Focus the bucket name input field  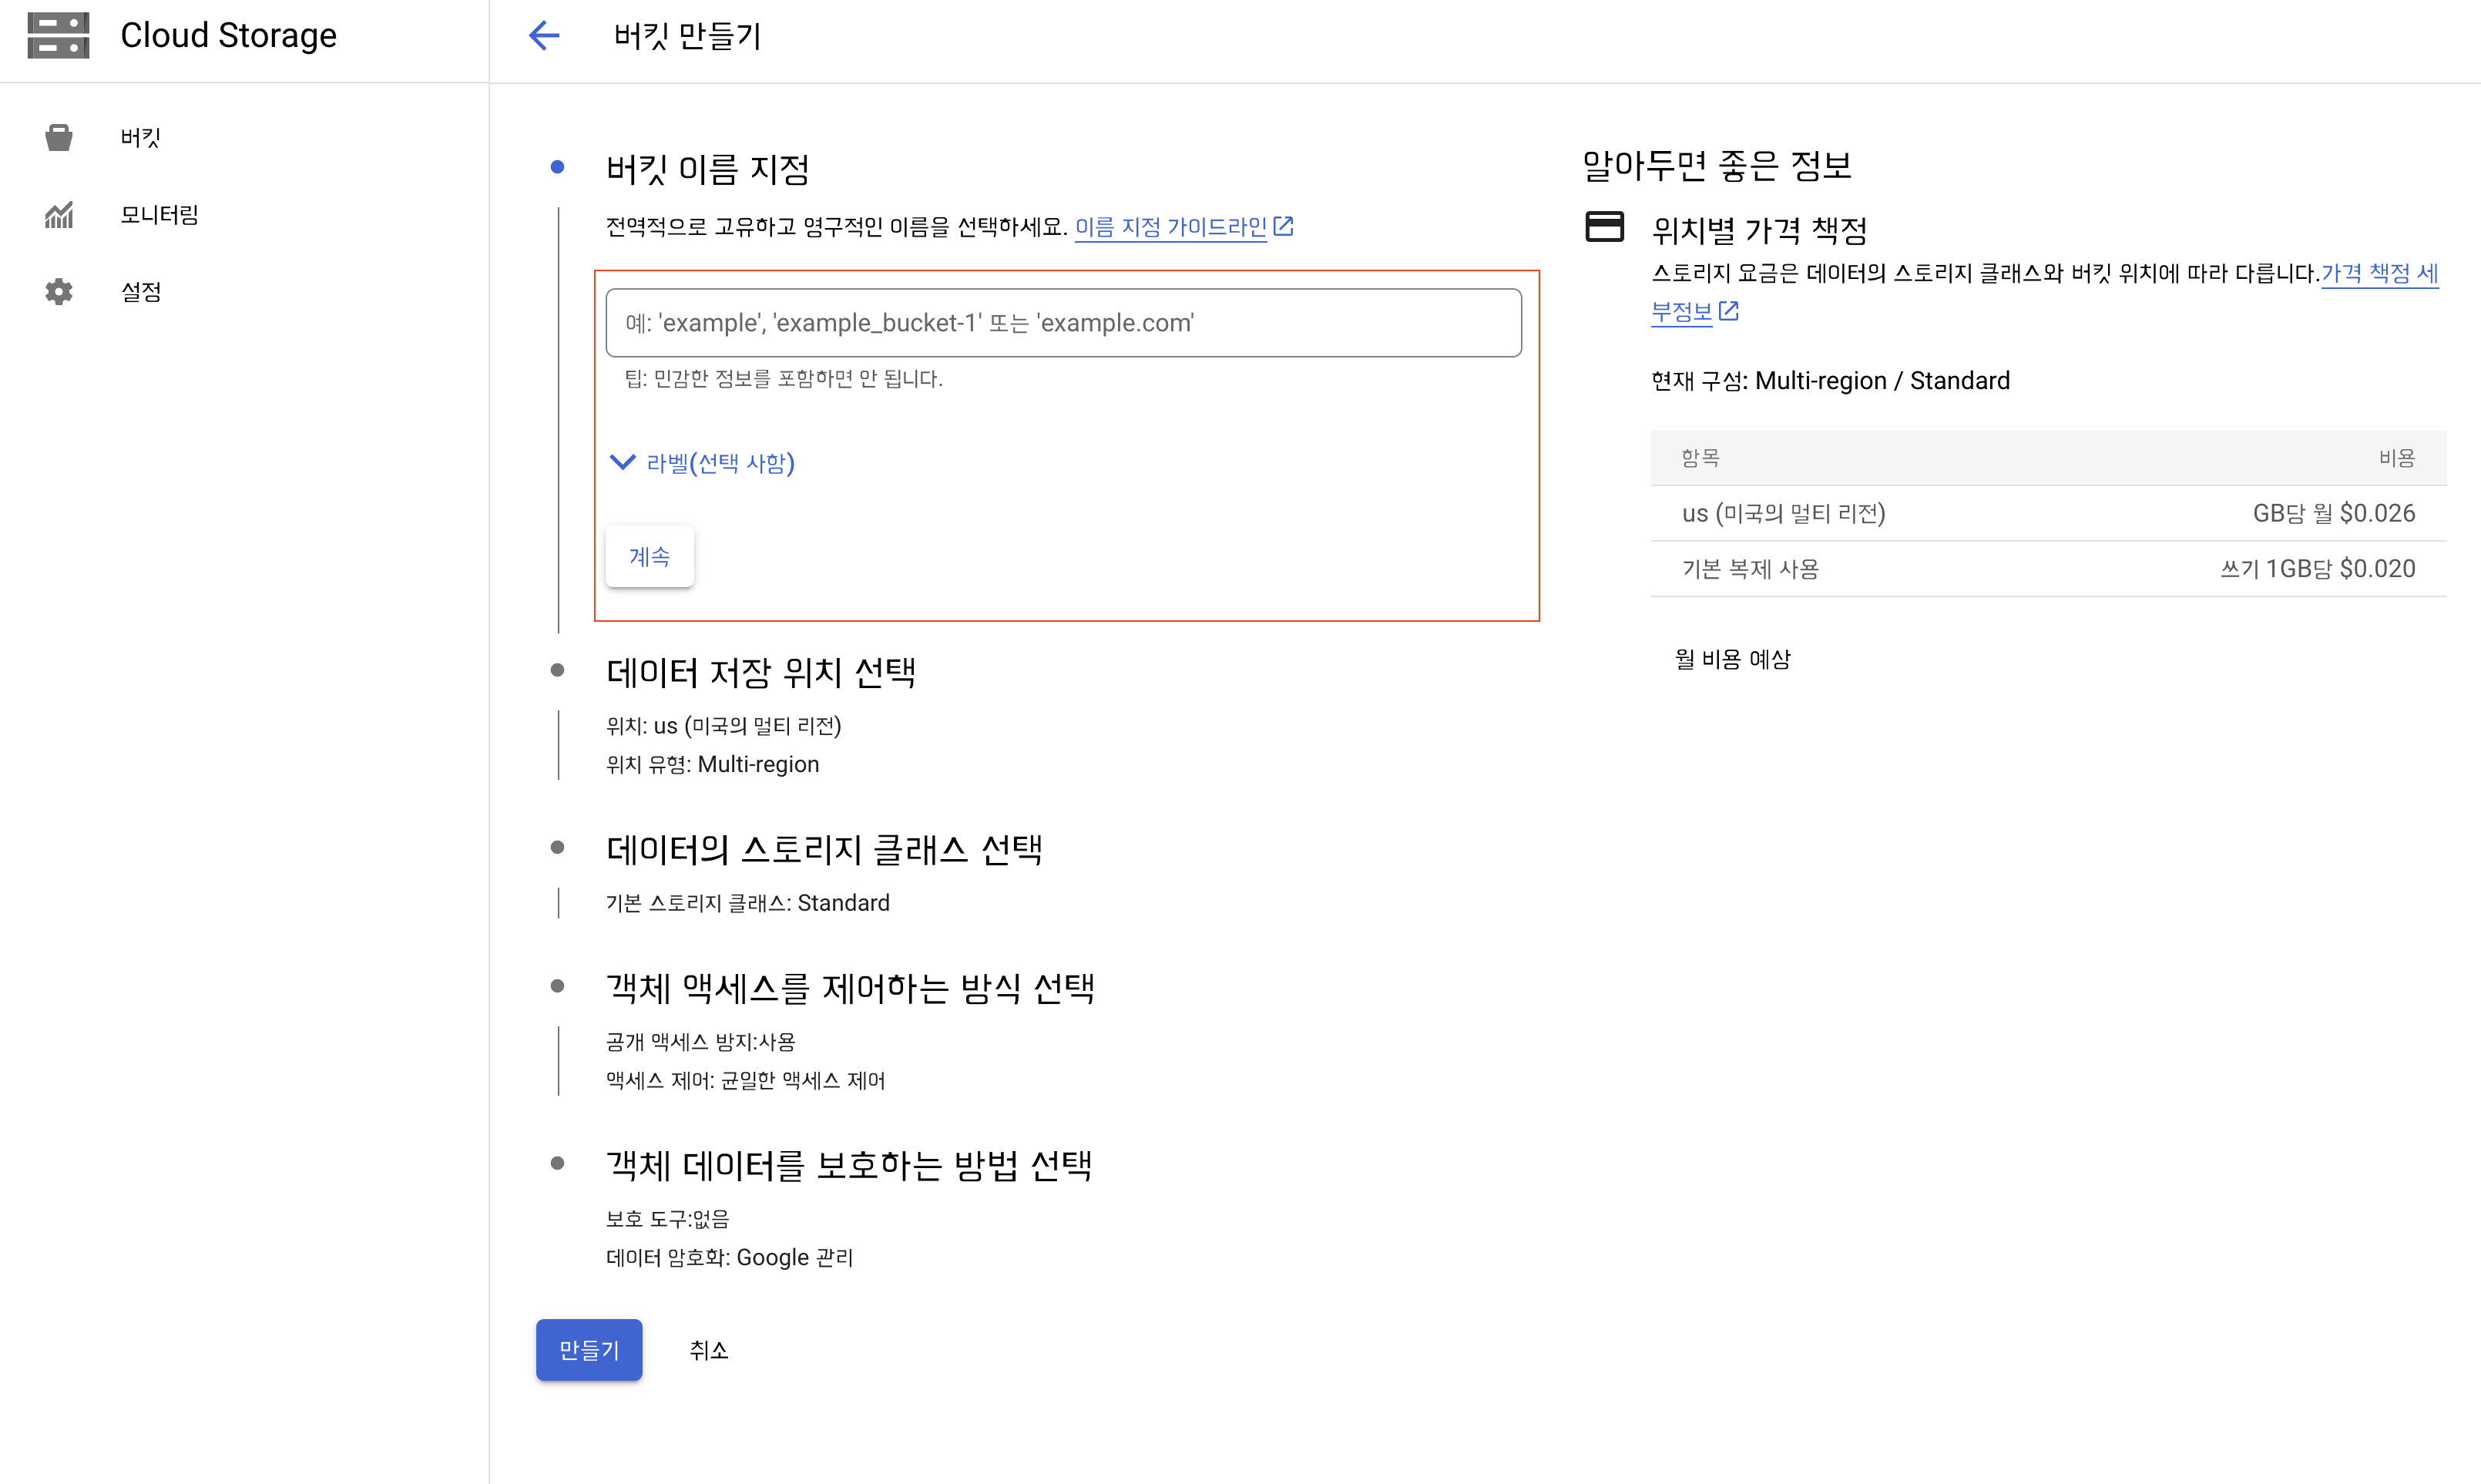[1063, 323]
